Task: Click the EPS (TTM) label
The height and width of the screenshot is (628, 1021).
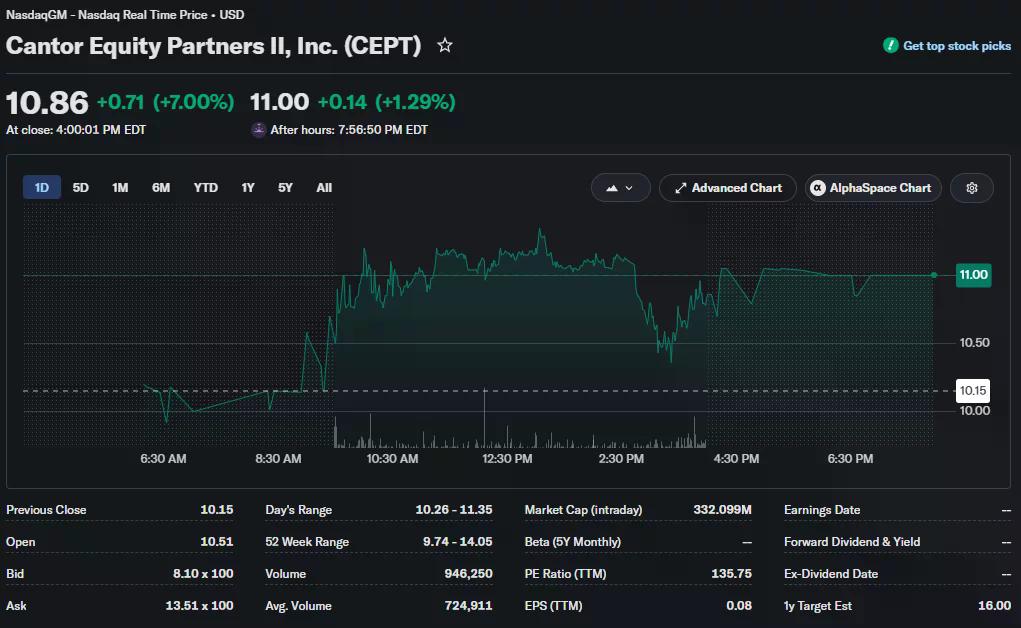Action: pos(553,605)
